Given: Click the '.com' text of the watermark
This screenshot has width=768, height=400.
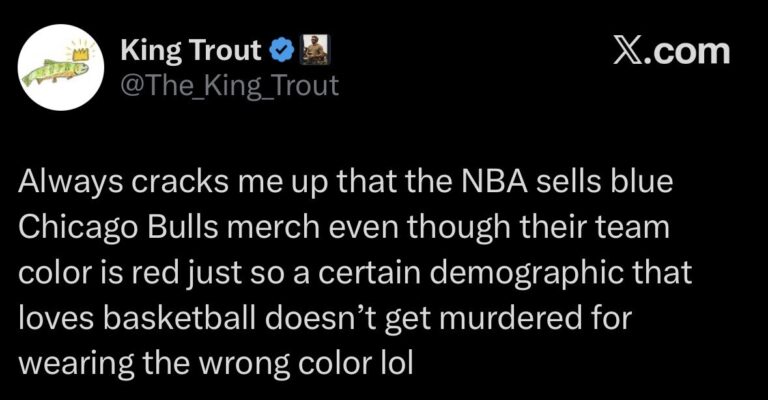Looking at the screenshot, I should coord(686,52).
